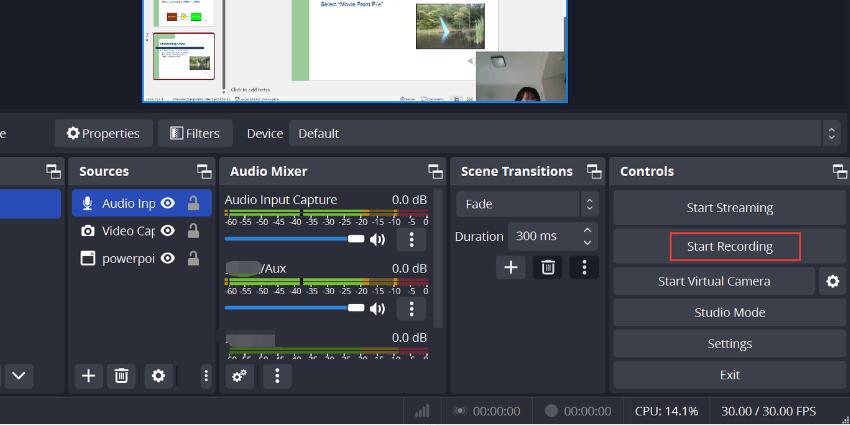
Task: Lock the Video Capture source
Action: click(x=193, y=231)
